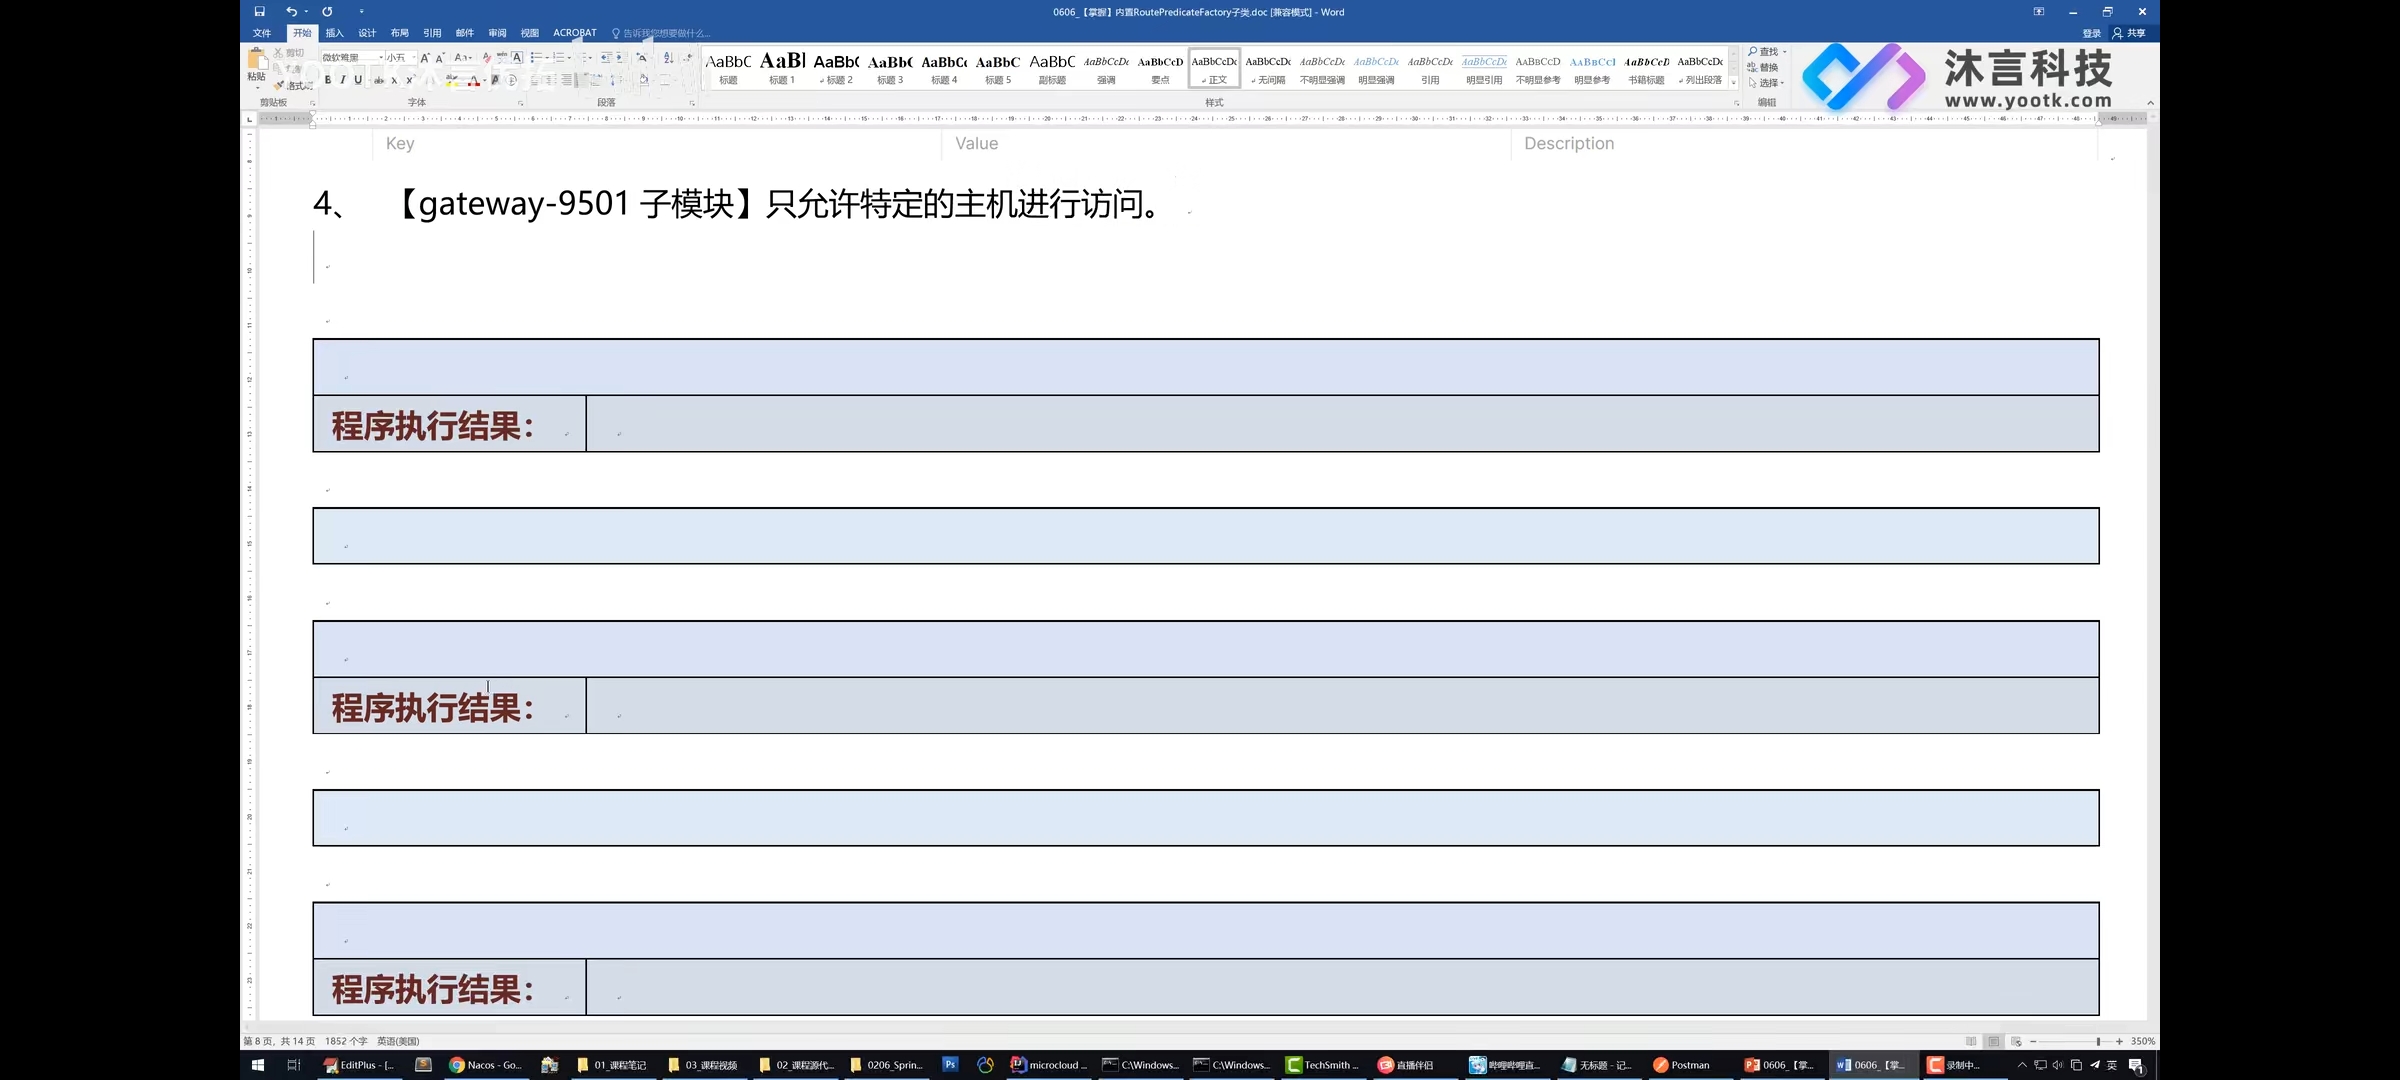2400x1080 pixels.
Task: Toggle Underline formatting
Action: (x=358, y=80)
